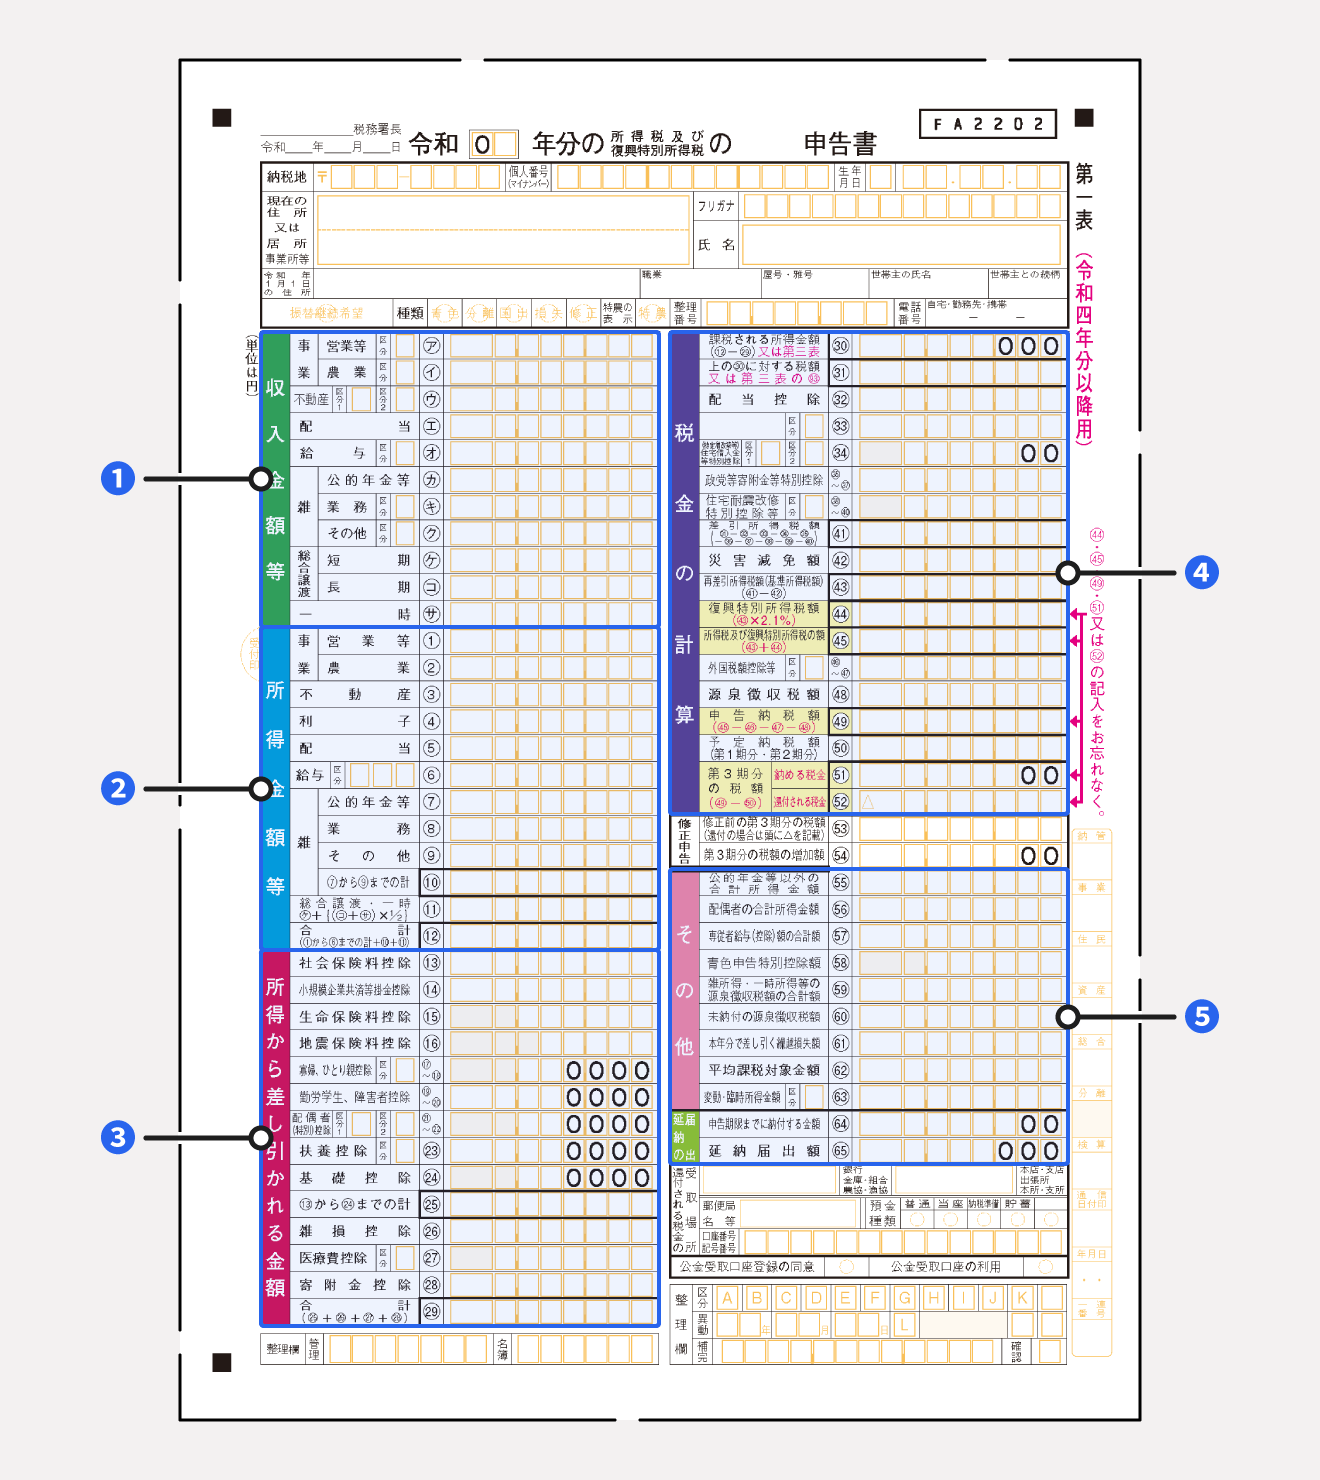
Task: Mark the 特農 circle next to 特農の表示
Action: (652, 313)
